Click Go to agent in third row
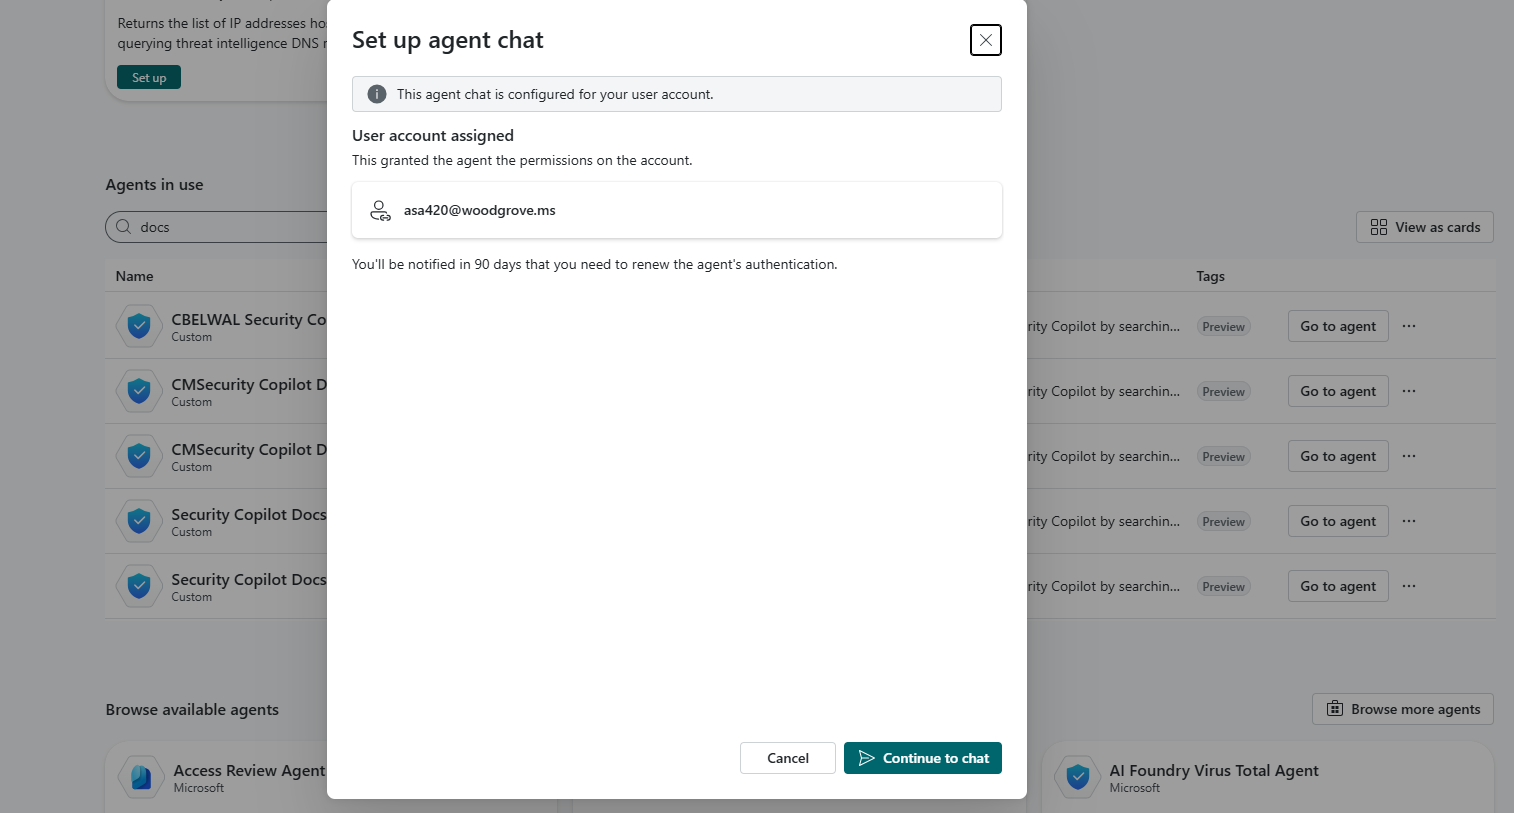Image resolution: width=1514 pixels, height=813 pixels. (1337, 456)
